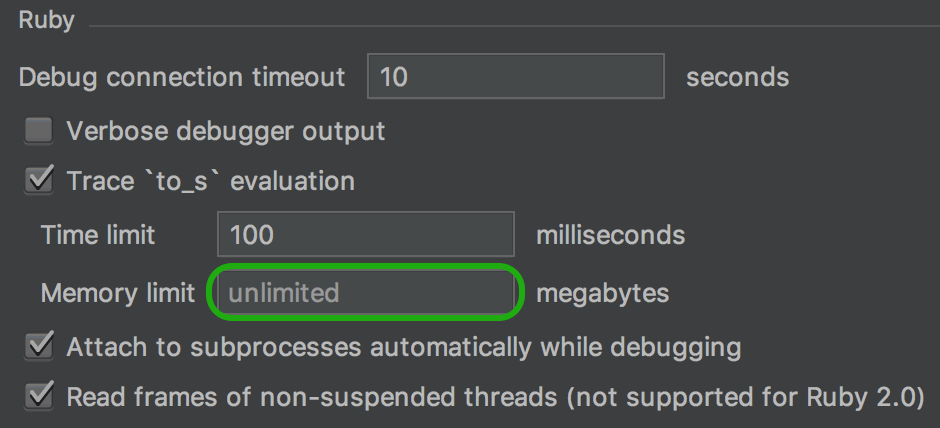Click the "Trace `to_s` evaluation" label text

210,180
